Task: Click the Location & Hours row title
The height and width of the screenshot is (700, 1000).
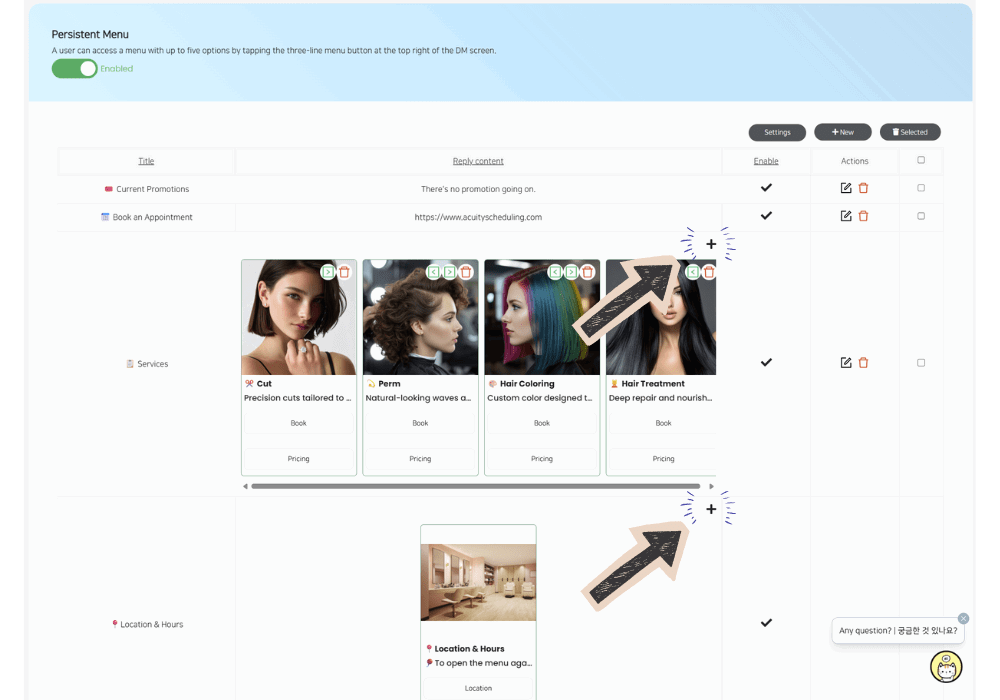Action: click(152, 625)
